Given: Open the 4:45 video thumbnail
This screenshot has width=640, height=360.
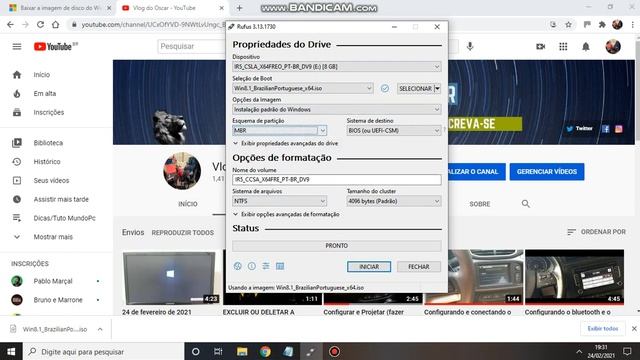Looking at the screenshot, I should [574, 278].
